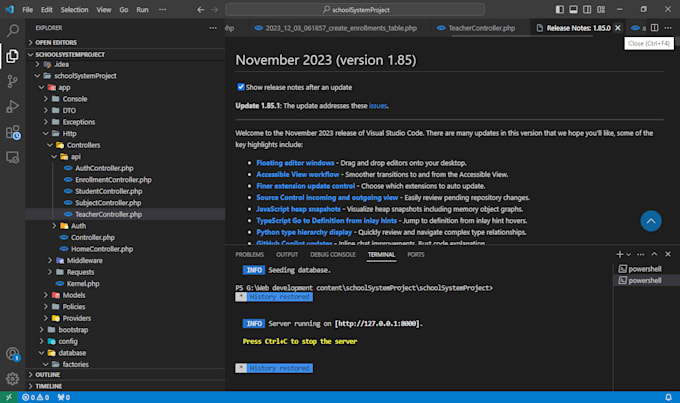Create a new terminal with plus icon
The width and height of the screenshot is (680, 403).
(619, 254)
